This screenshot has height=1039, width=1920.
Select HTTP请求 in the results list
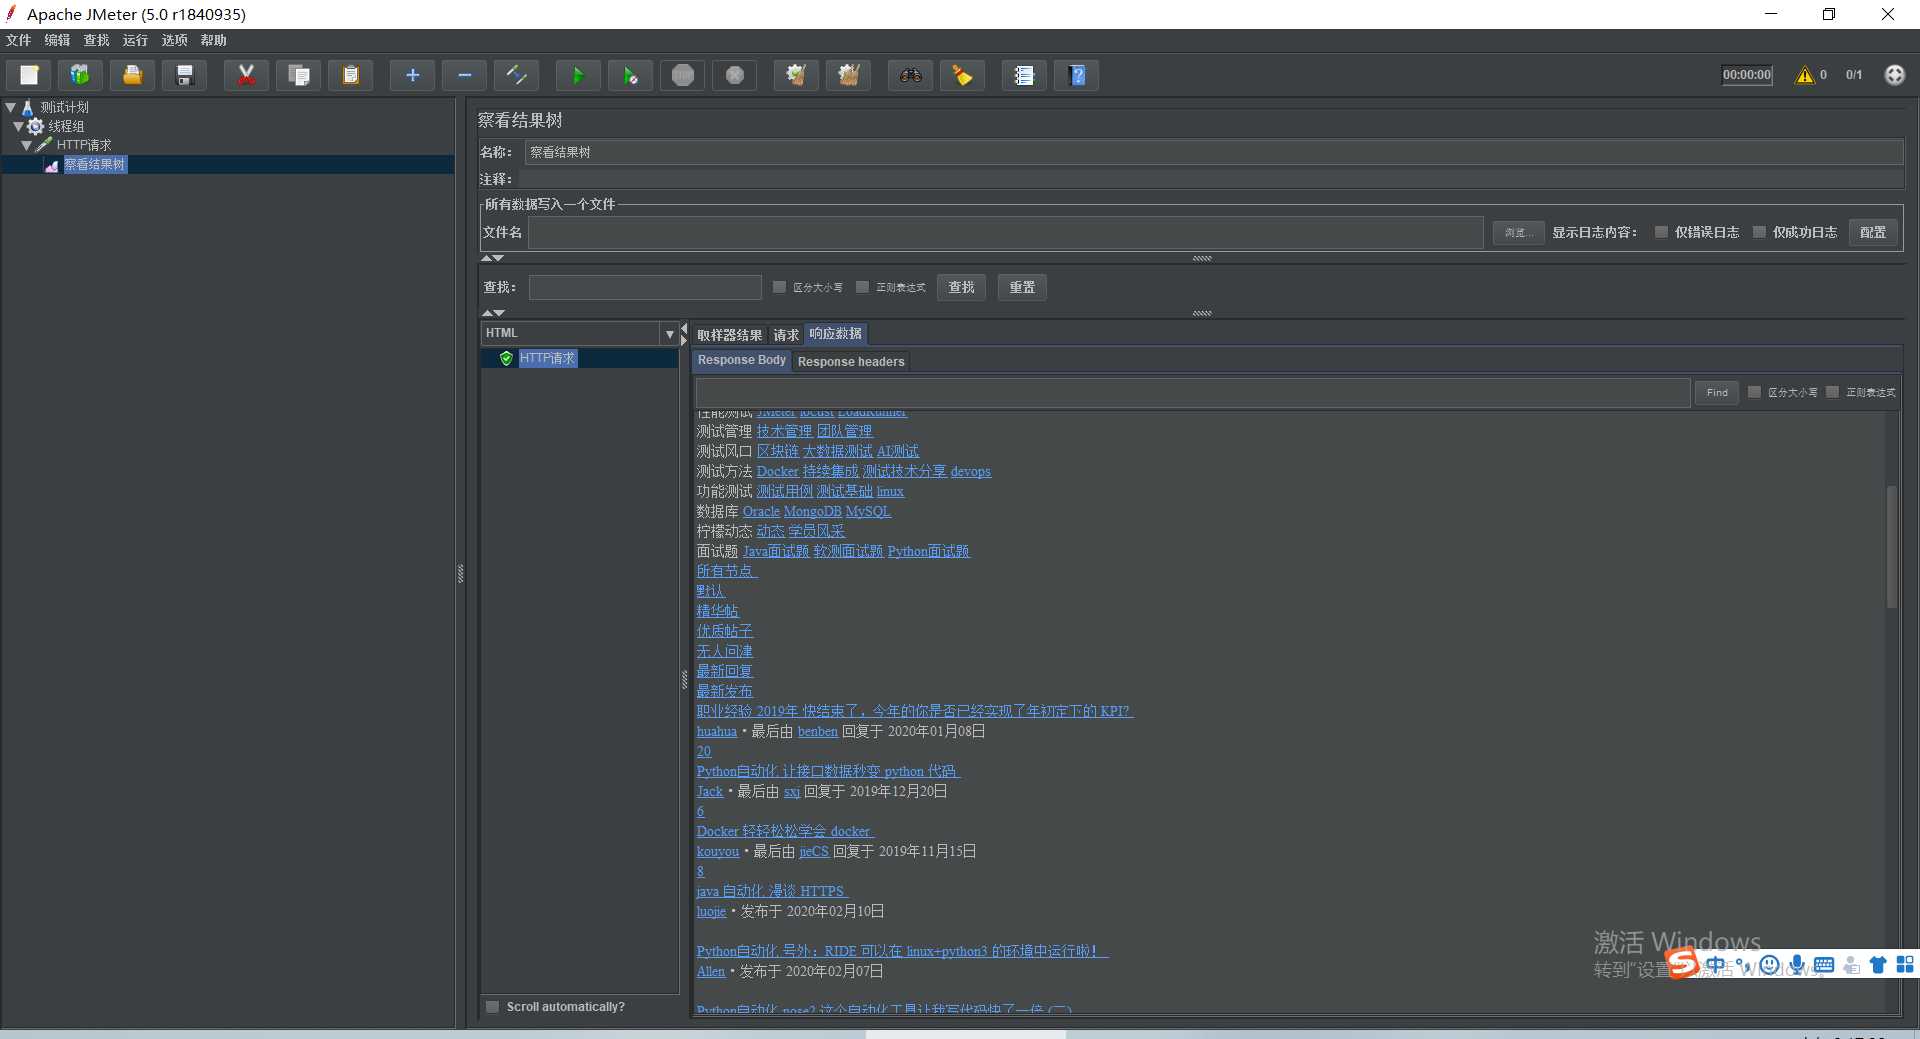click(547, 358)
